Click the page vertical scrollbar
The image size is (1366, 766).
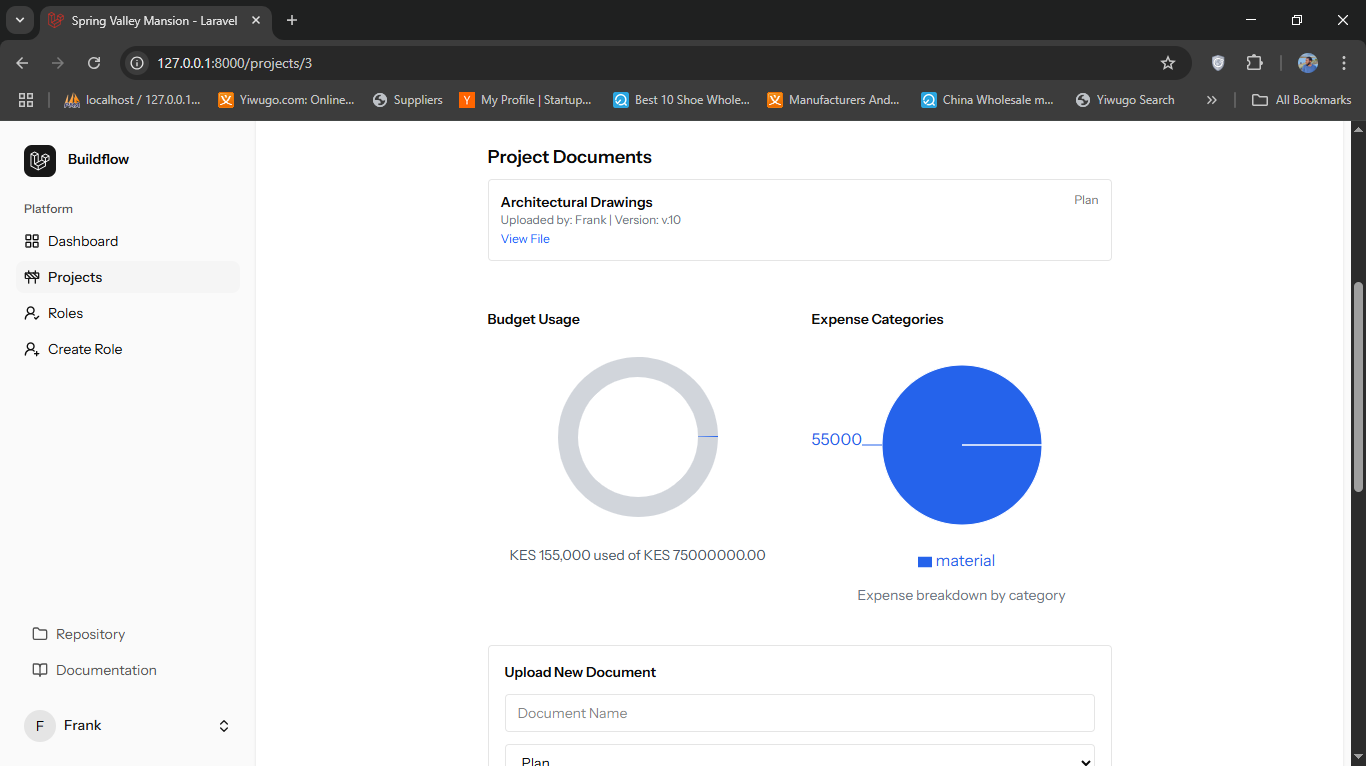coord(1358,387)
